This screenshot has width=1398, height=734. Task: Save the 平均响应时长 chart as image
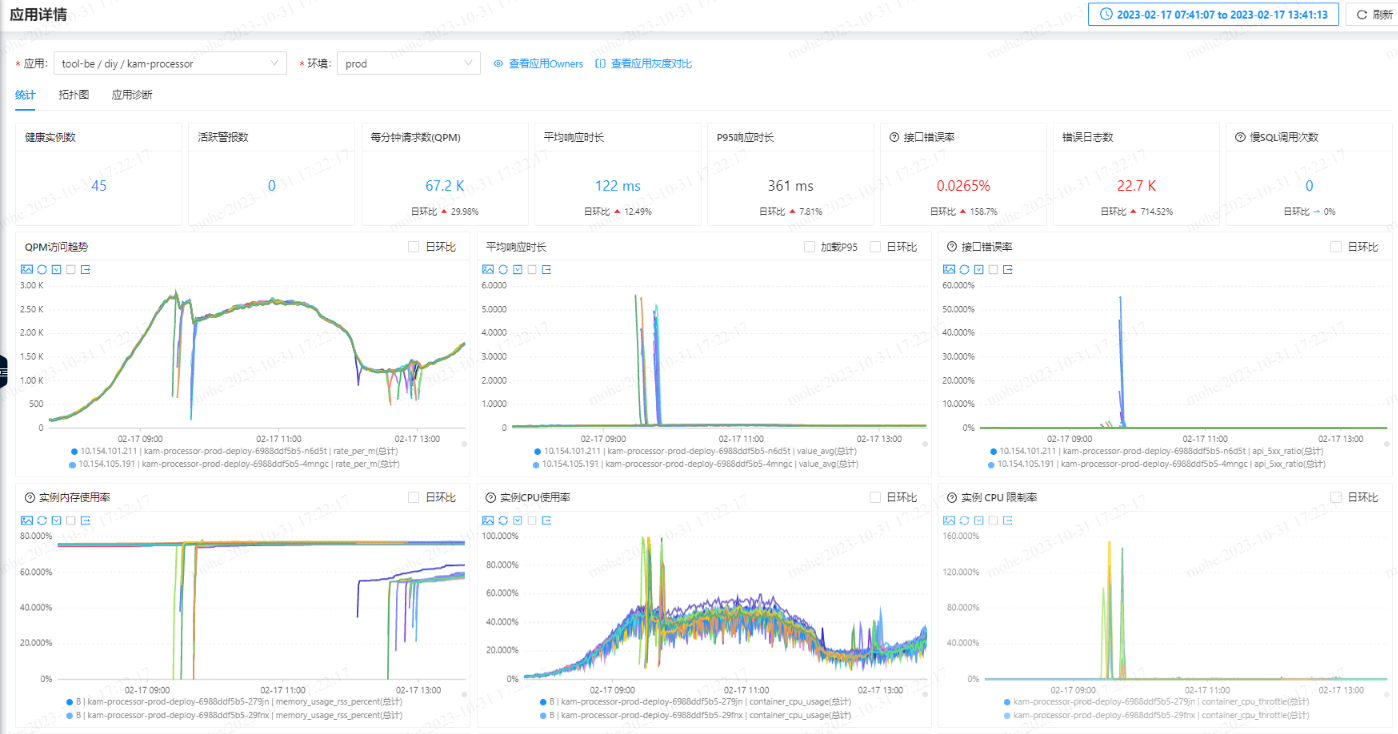coord(488,269)
